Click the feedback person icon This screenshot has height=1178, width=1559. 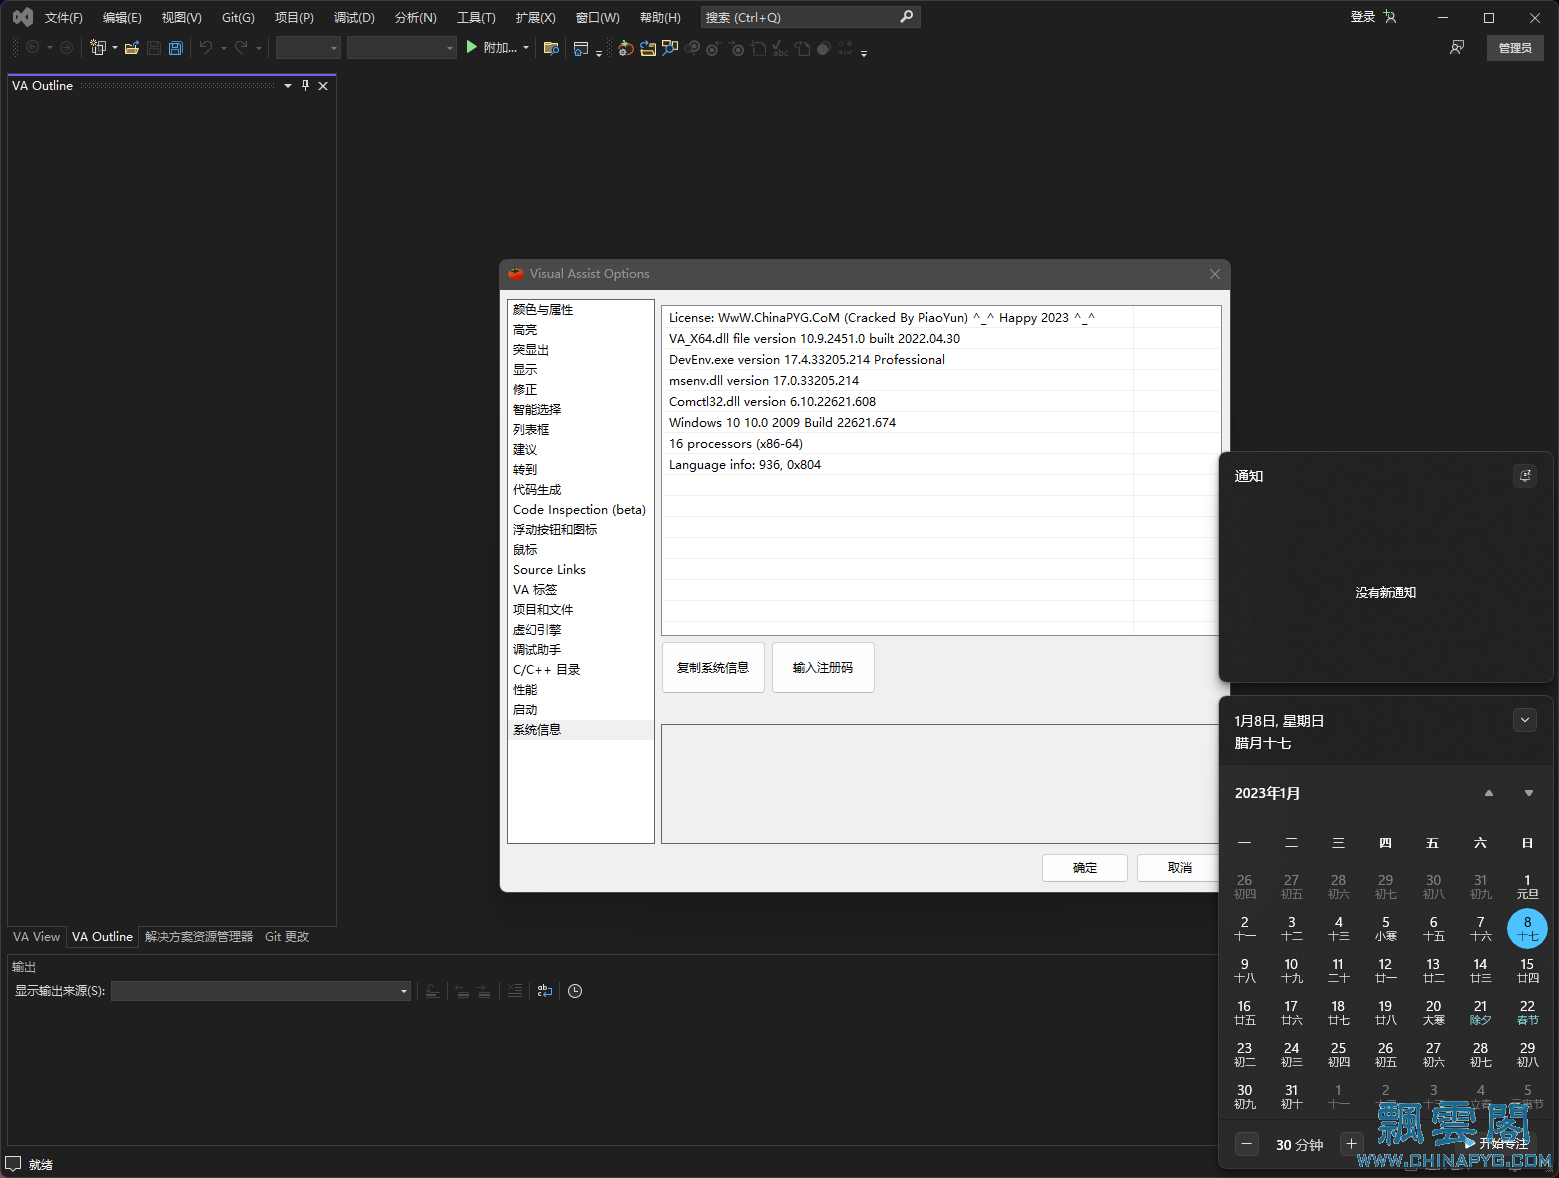click(x=1457, y=47)
